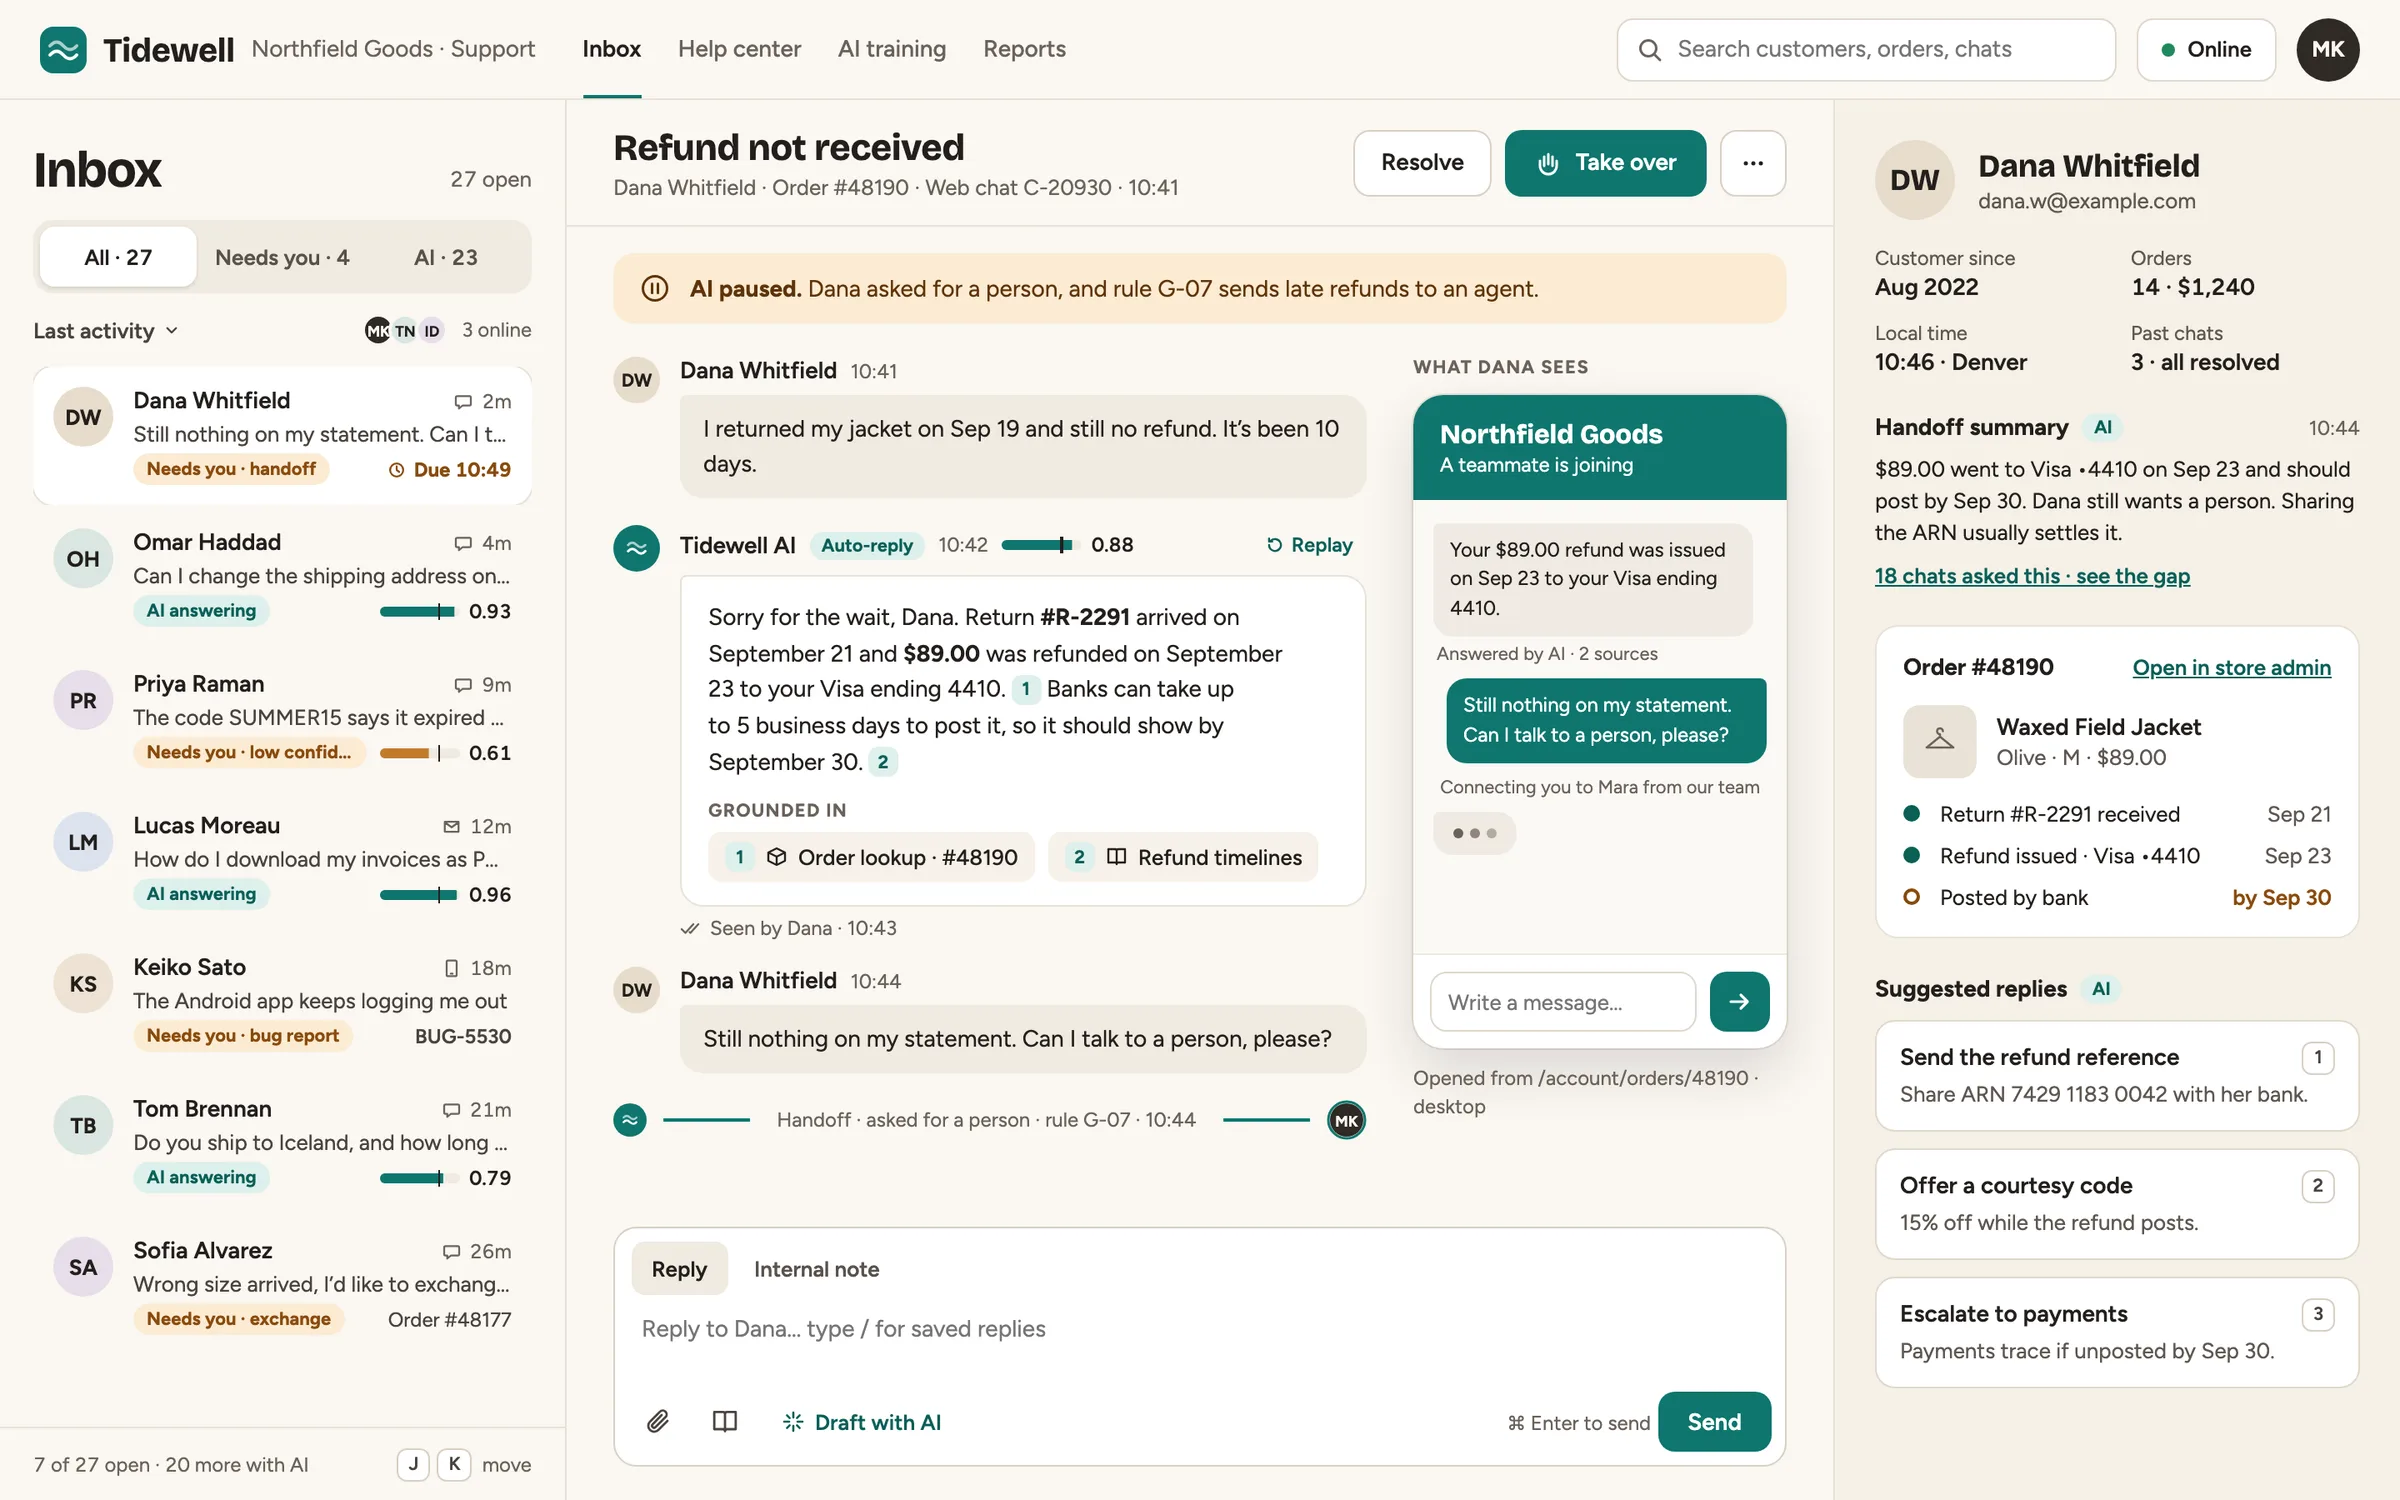Screen dimensions: 2400x1500
Task: Click Open in store admin link
Action: click(x=2231, y=668)
